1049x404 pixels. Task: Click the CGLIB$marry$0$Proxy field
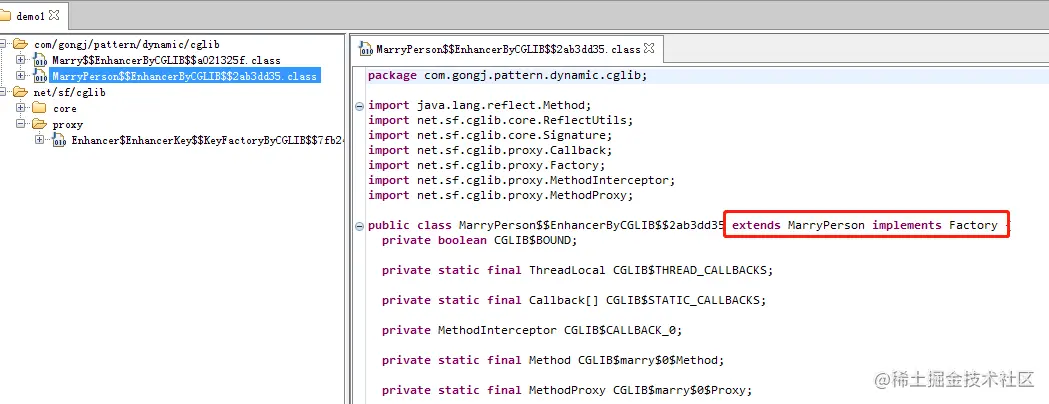(567, 391)
